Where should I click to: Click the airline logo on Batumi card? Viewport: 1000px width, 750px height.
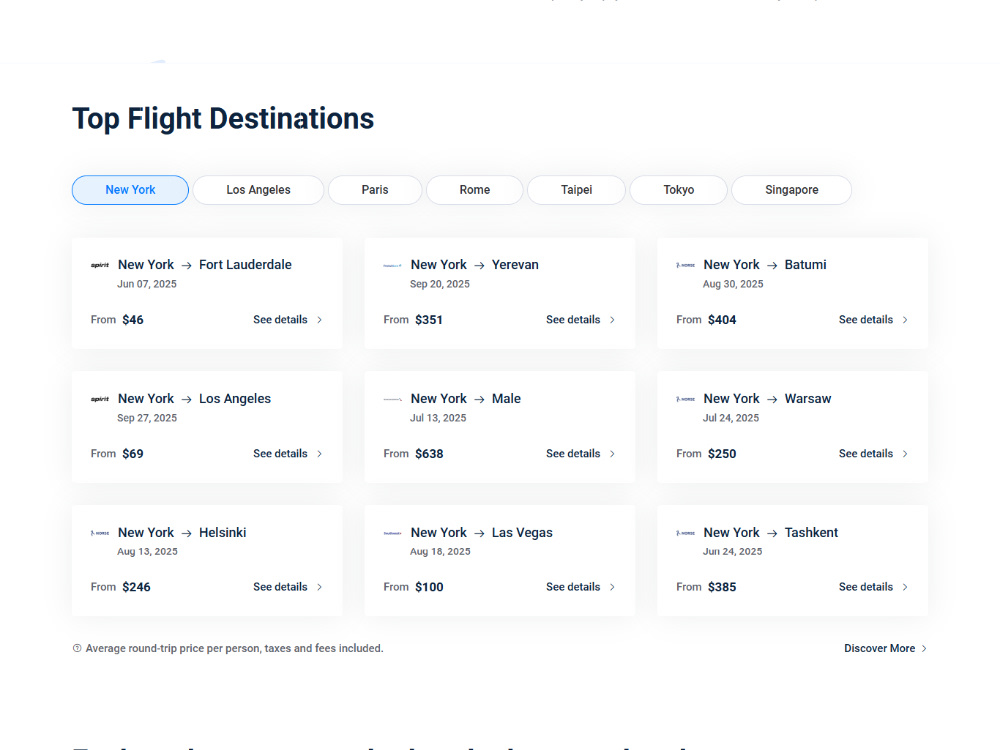coord(686,265)
